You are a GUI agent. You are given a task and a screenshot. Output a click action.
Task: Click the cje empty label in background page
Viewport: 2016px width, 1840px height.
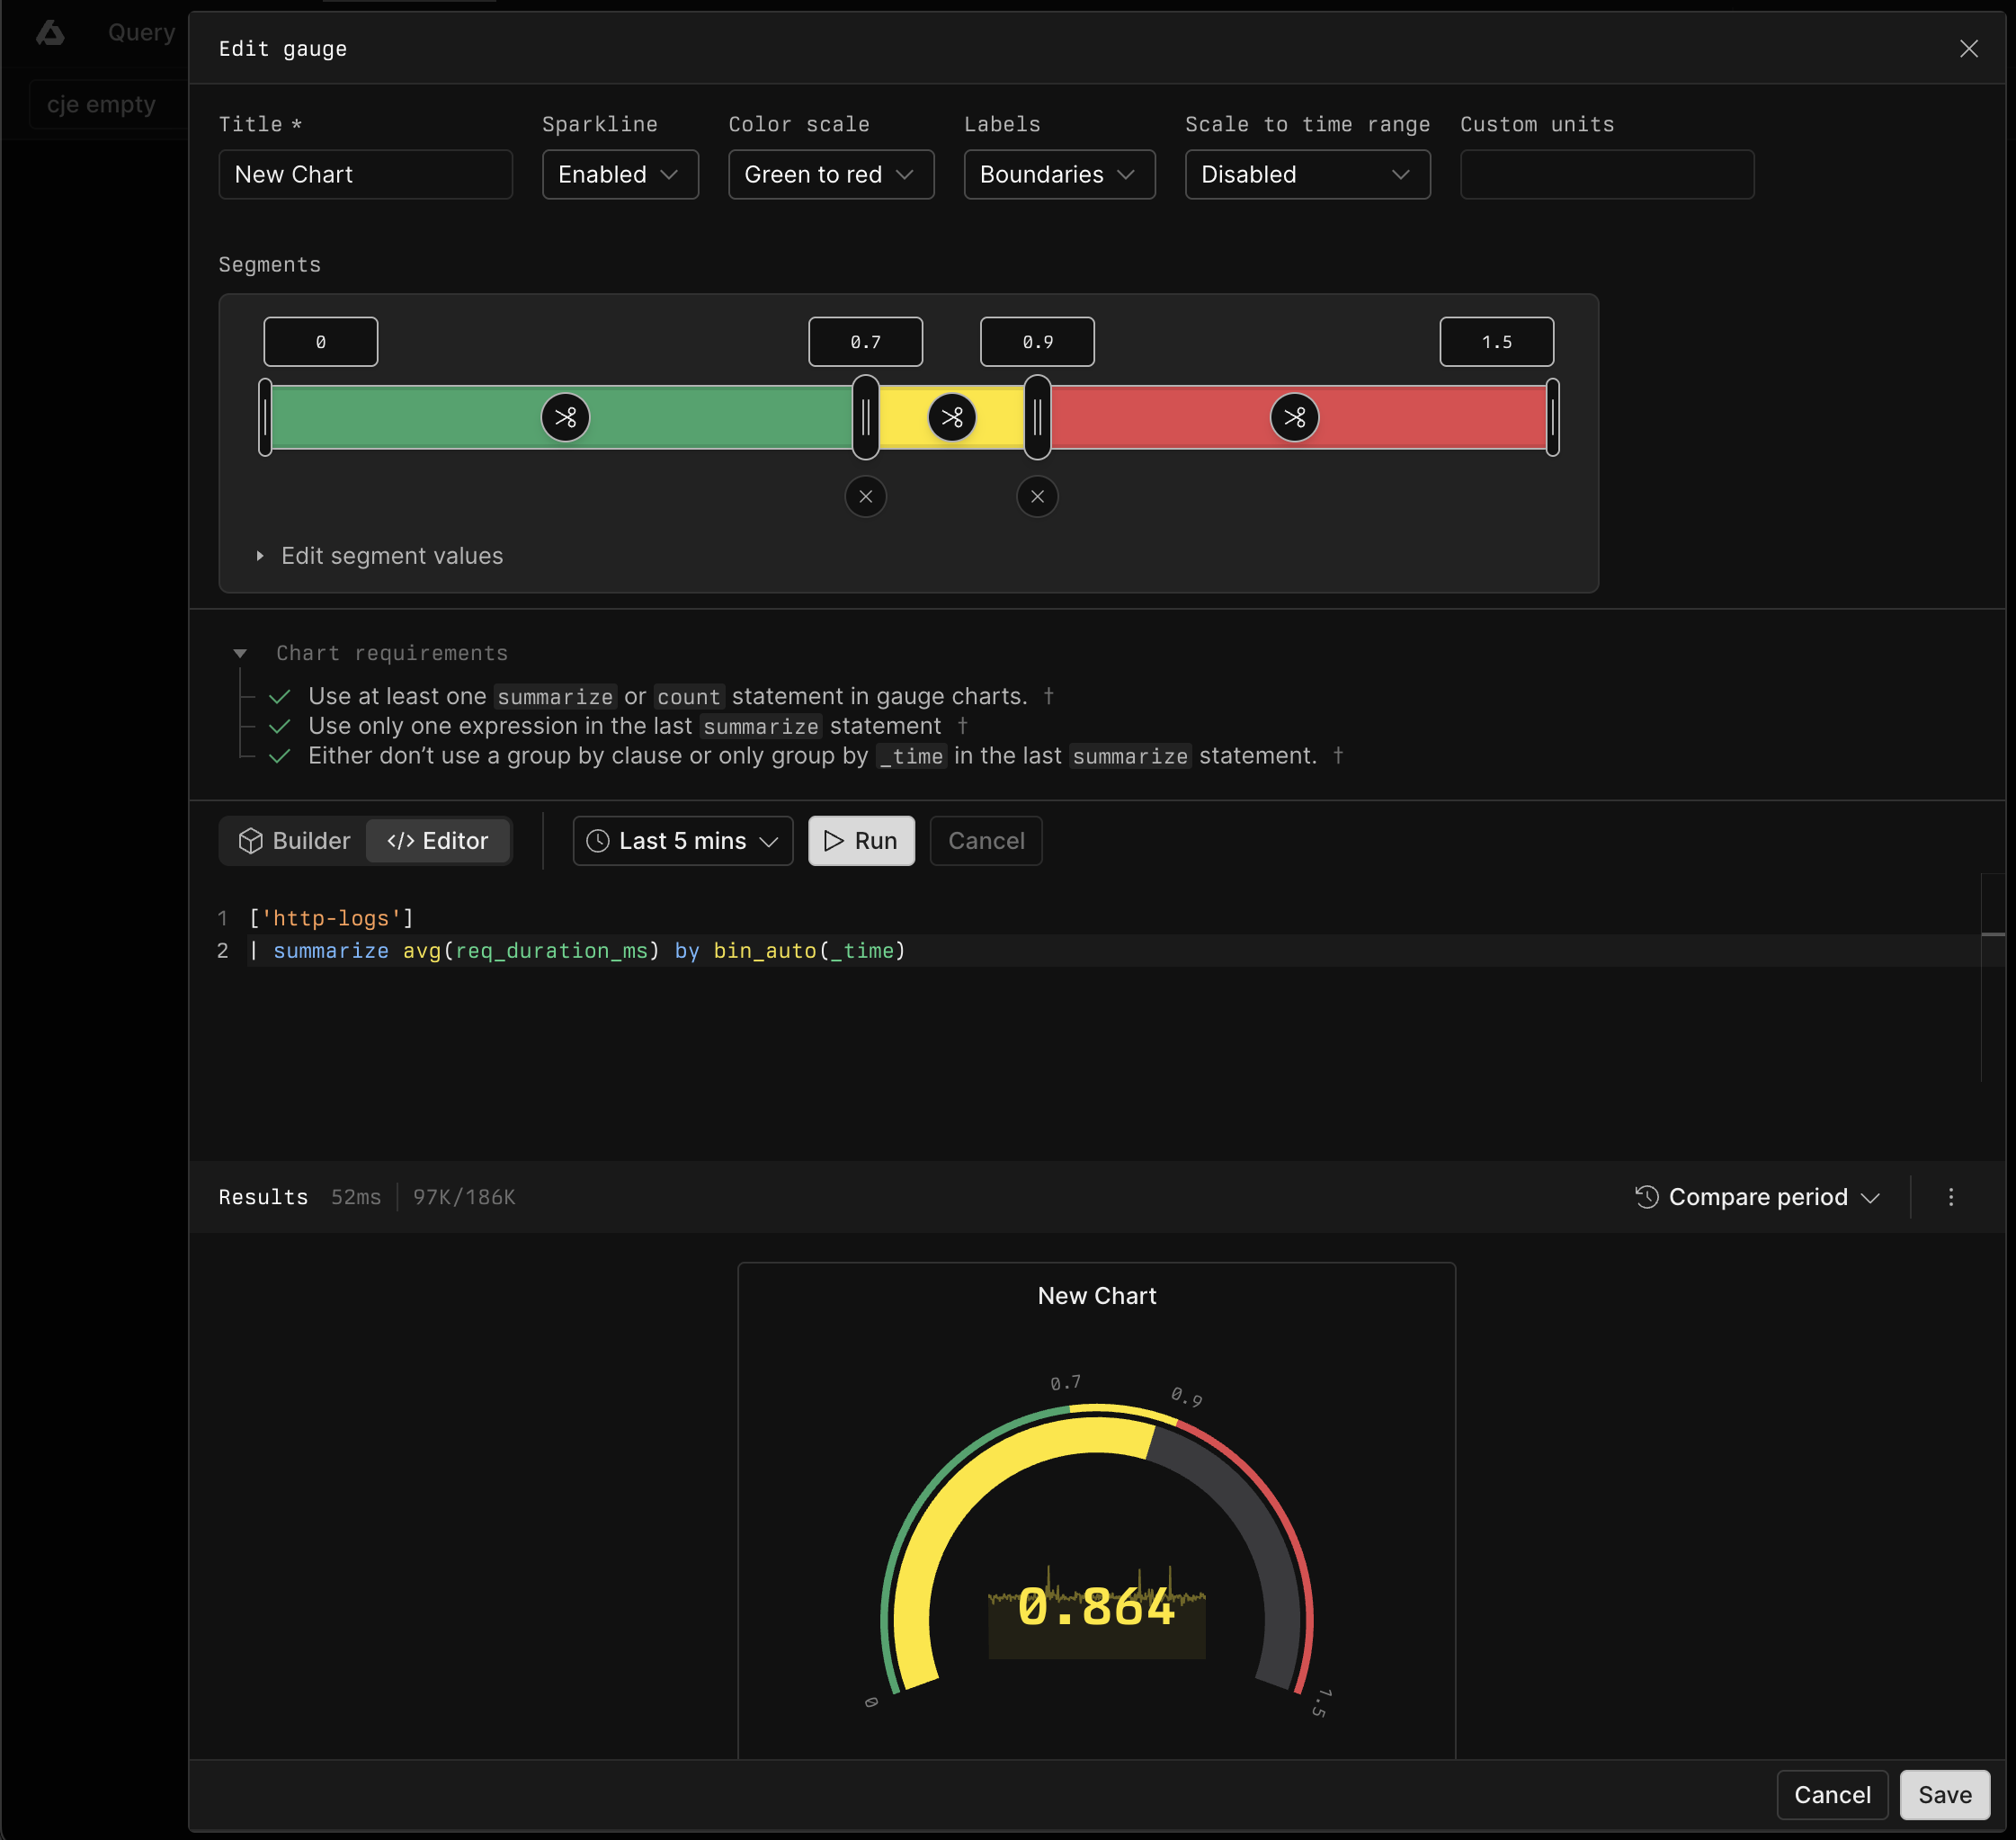point(101,104)
